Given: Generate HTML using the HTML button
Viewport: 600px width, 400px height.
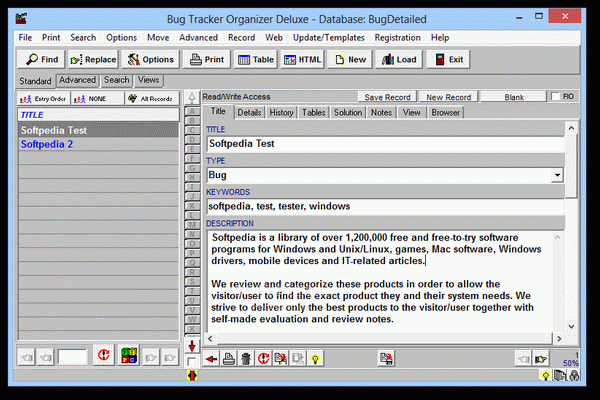Looking at the screenshot, I should (302, 59).
